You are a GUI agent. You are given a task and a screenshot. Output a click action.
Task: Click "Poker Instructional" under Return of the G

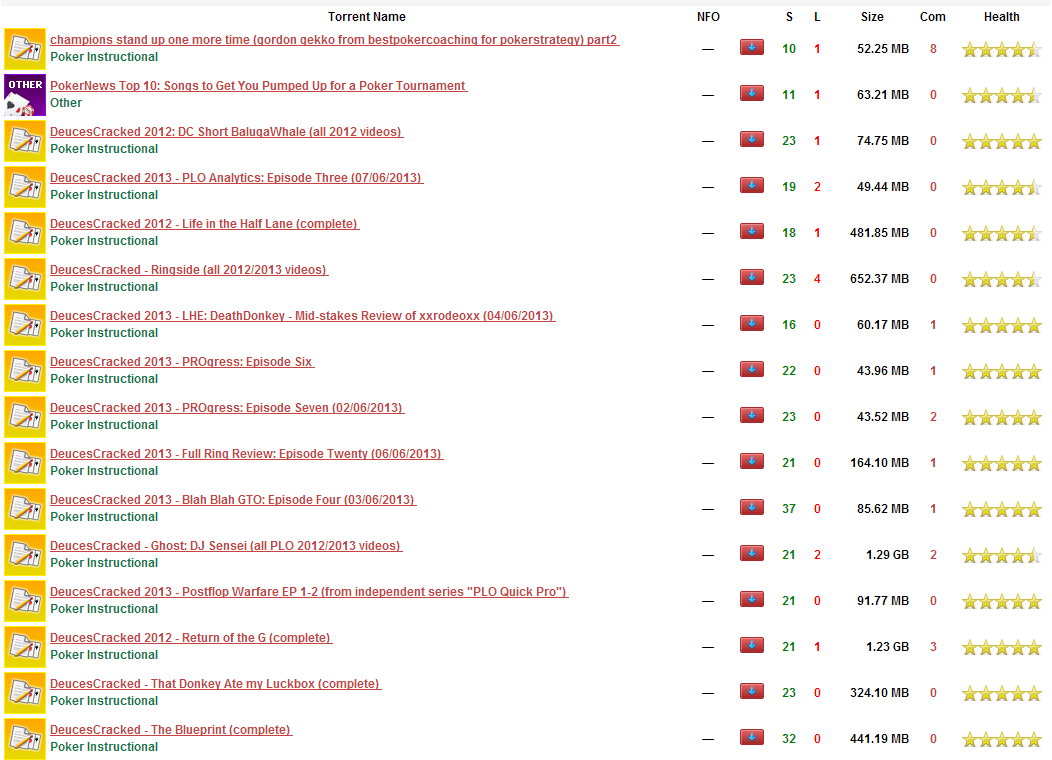(104, 655)
